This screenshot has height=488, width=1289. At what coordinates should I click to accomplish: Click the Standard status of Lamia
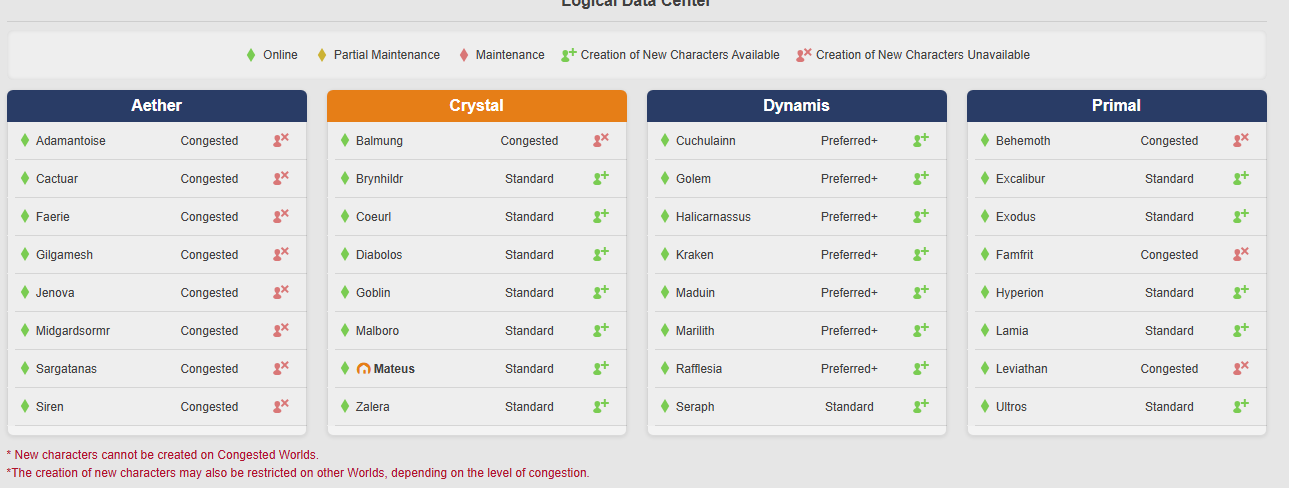[1169, 331]
